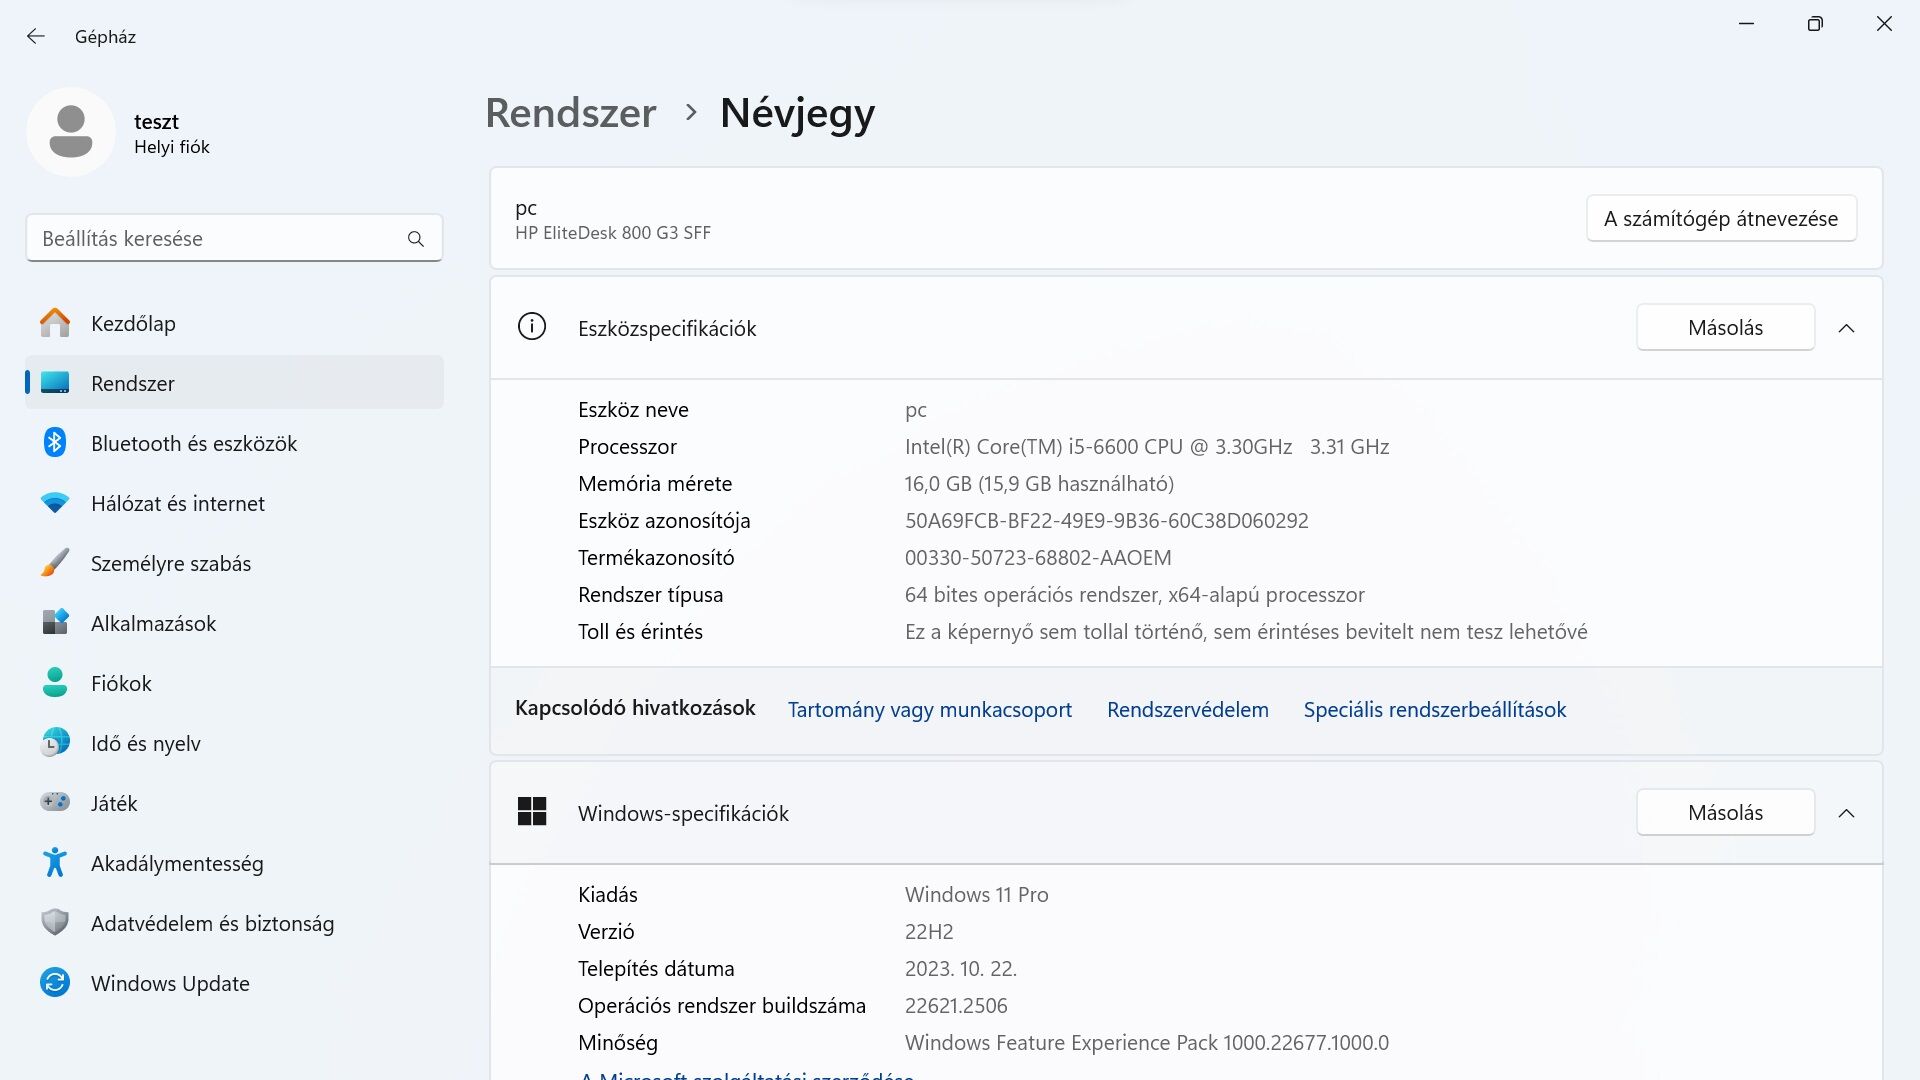Screen dimensions: 1920x1080
Task: Click the Toll és érintés label
Action: tap(640, 632)
